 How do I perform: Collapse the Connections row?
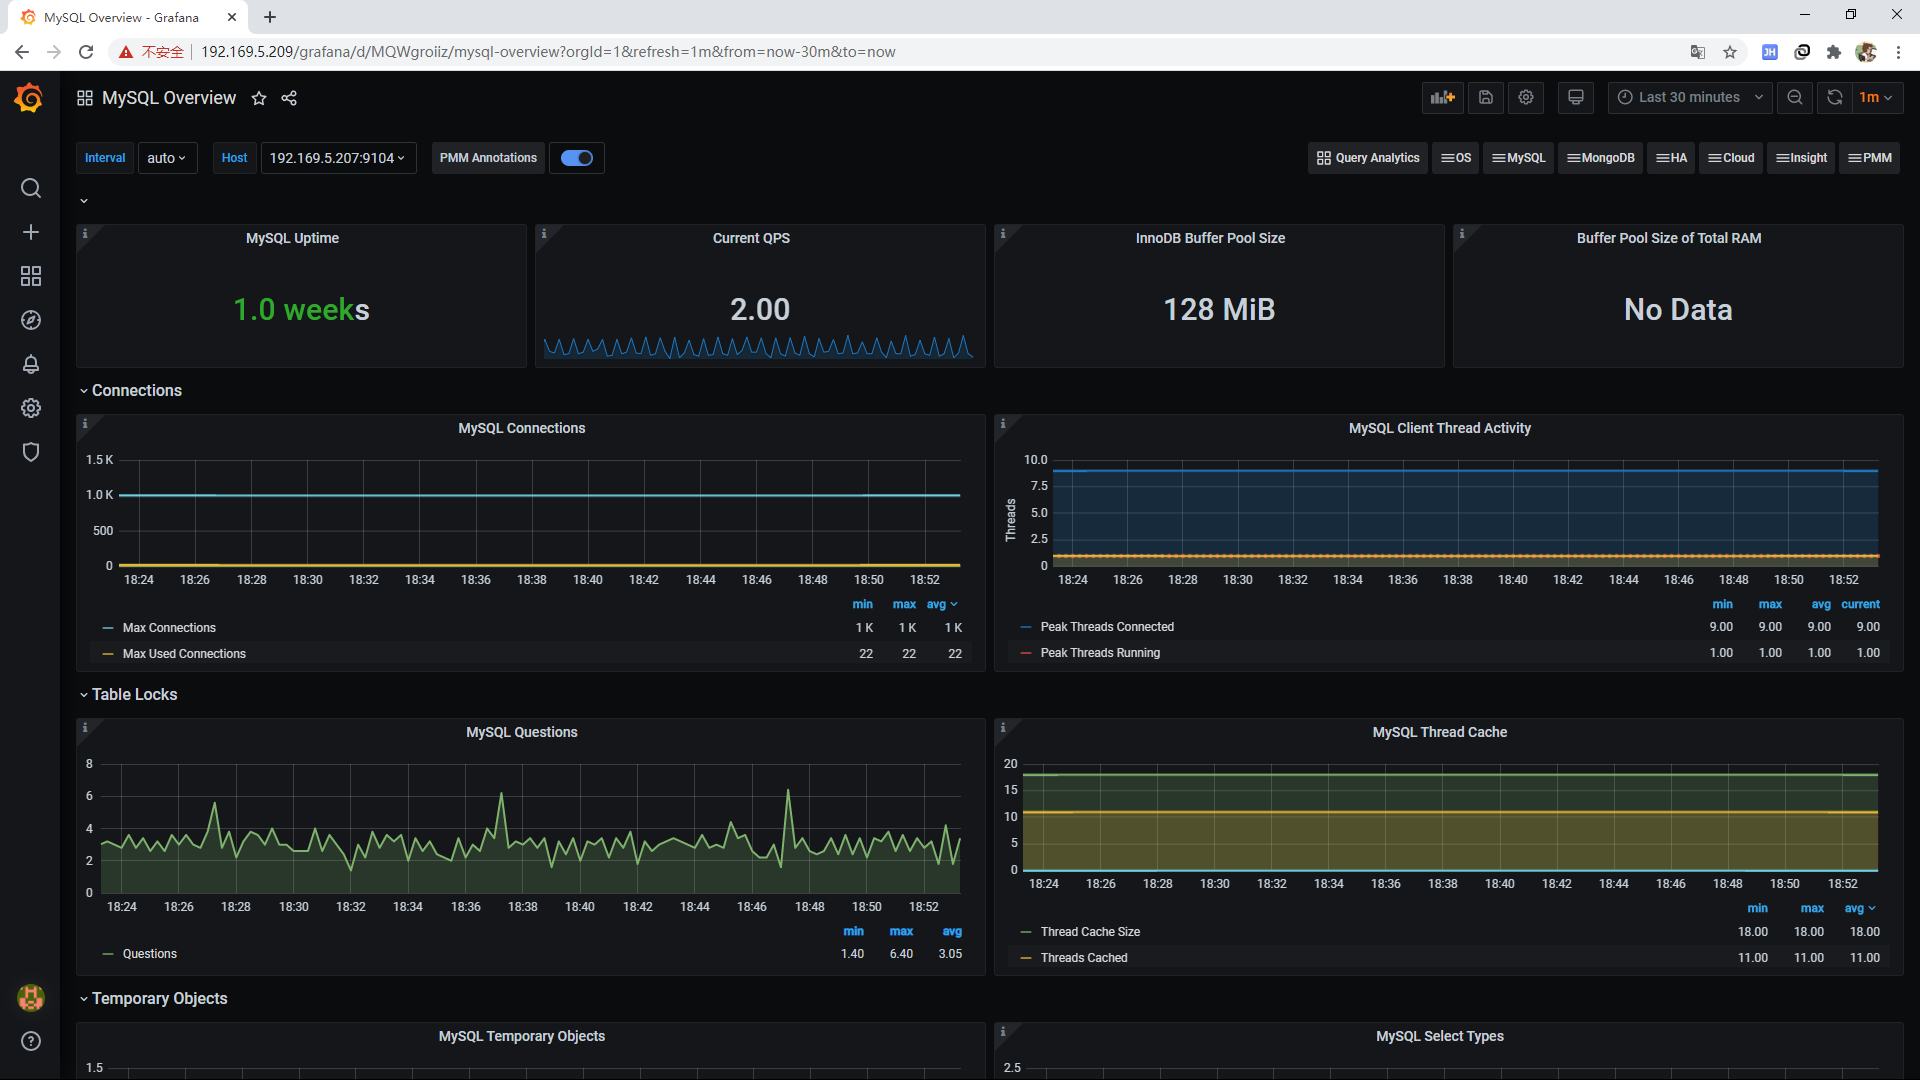click(x=131, y=391)
